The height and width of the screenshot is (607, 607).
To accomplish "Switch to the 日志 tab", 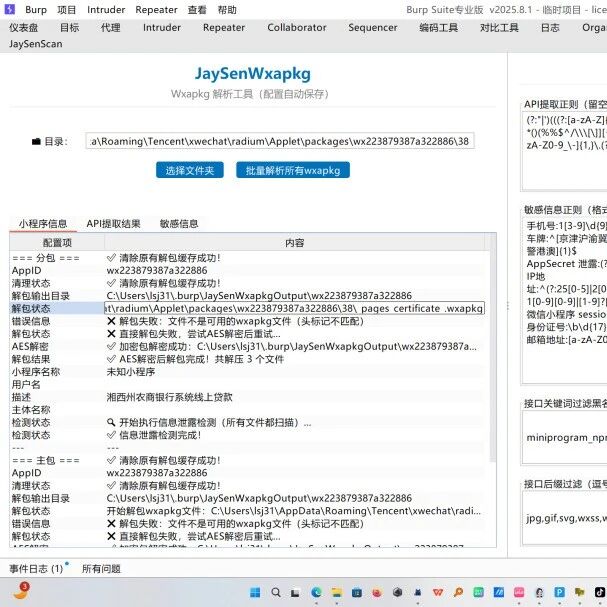I will tap(550, 27).
